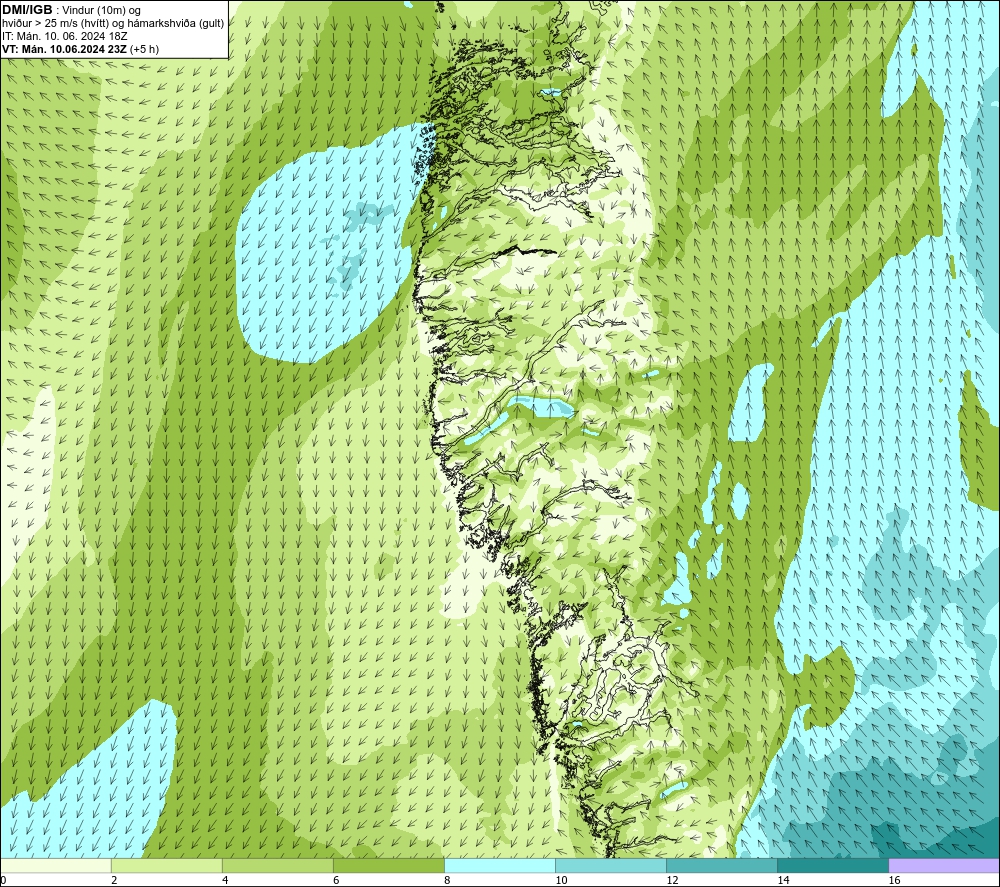1000x887 pixels.
Task: Click the light cyan 8–10 m/s legend swatch
Action: tap(500, 866)
